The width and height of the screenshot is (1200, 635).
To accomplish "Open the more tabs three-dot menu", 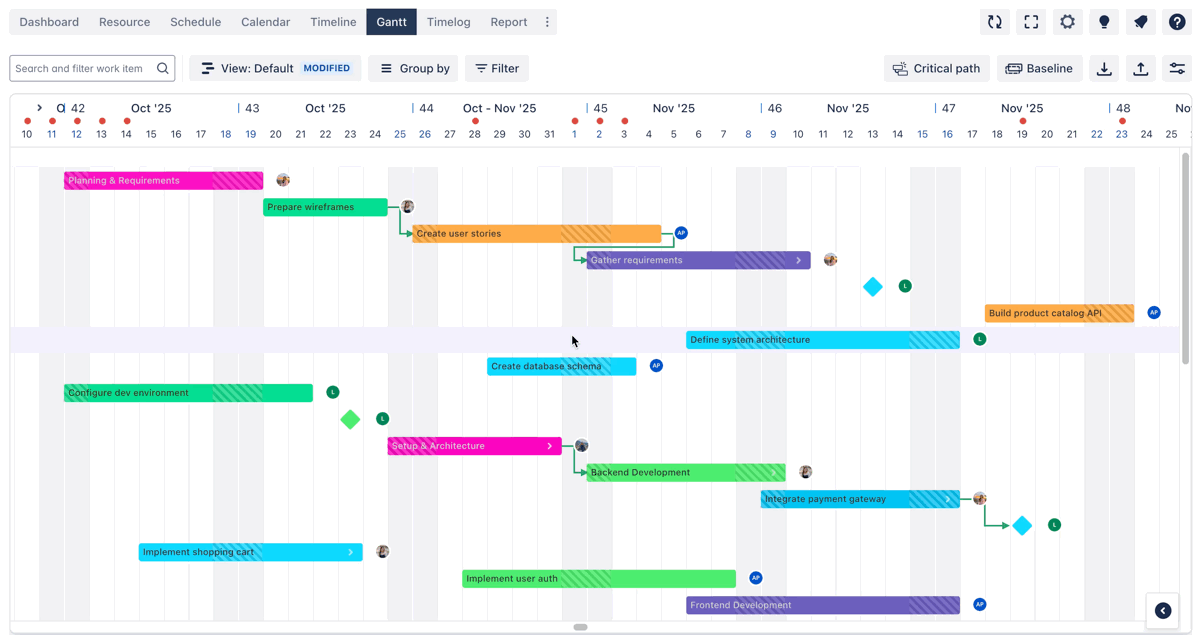I will click(547, 22).
